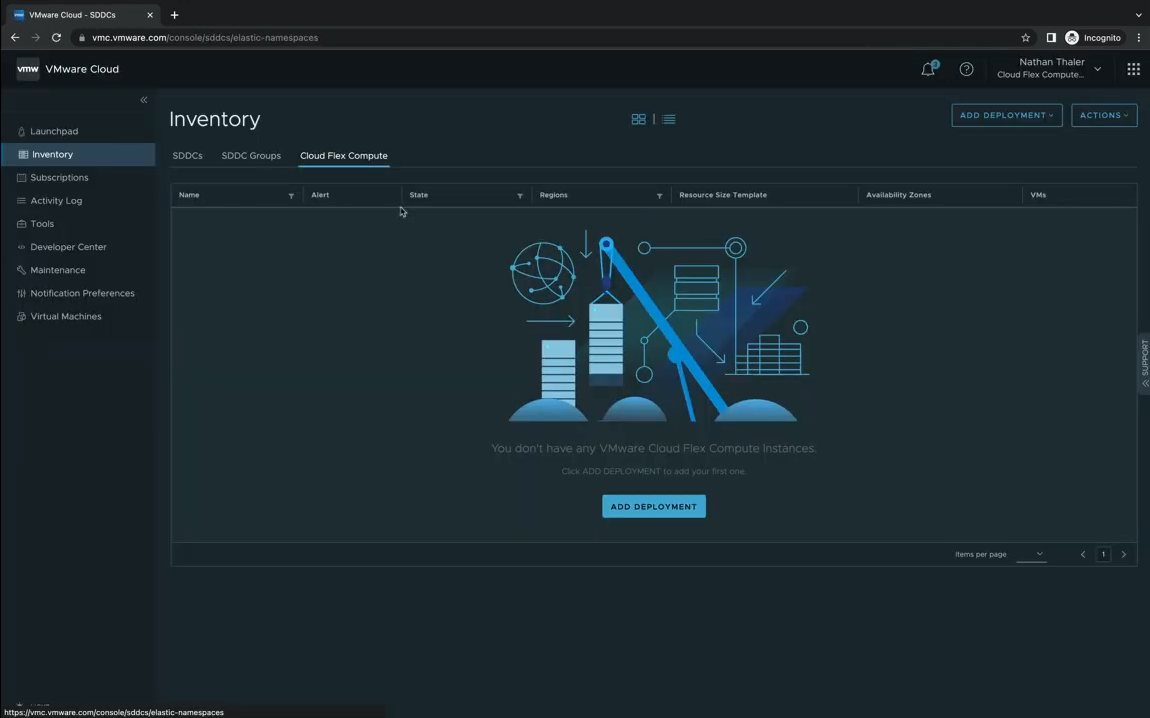Screen dimensions: 1150x718
Task: Click the Maintenance wrench icon
Action: pos(21,270)
